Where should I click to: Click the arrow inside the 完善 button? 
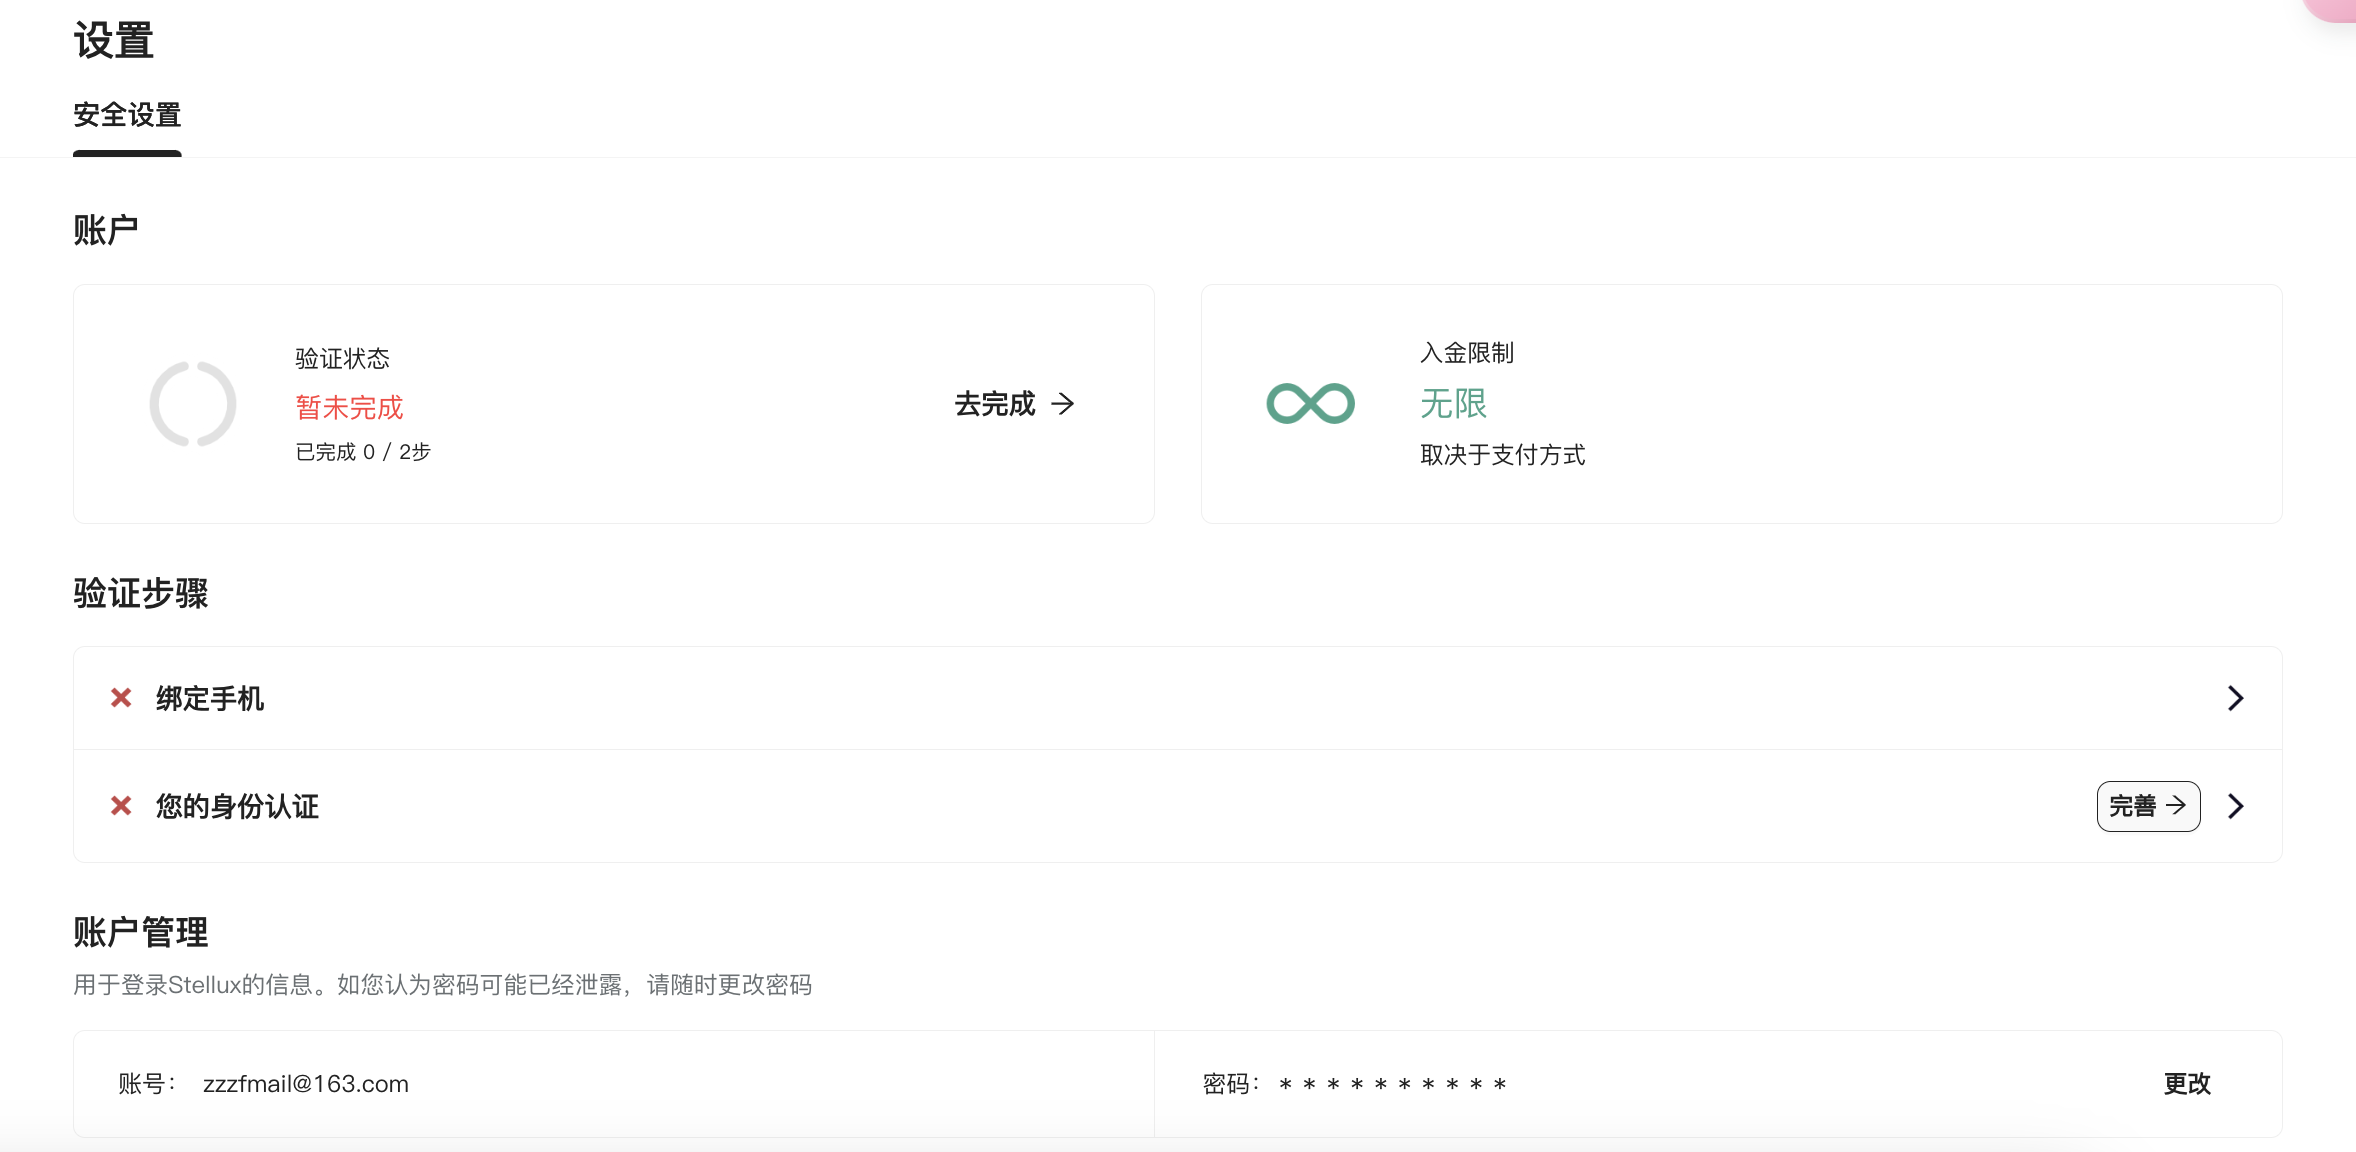[2176, 805]
